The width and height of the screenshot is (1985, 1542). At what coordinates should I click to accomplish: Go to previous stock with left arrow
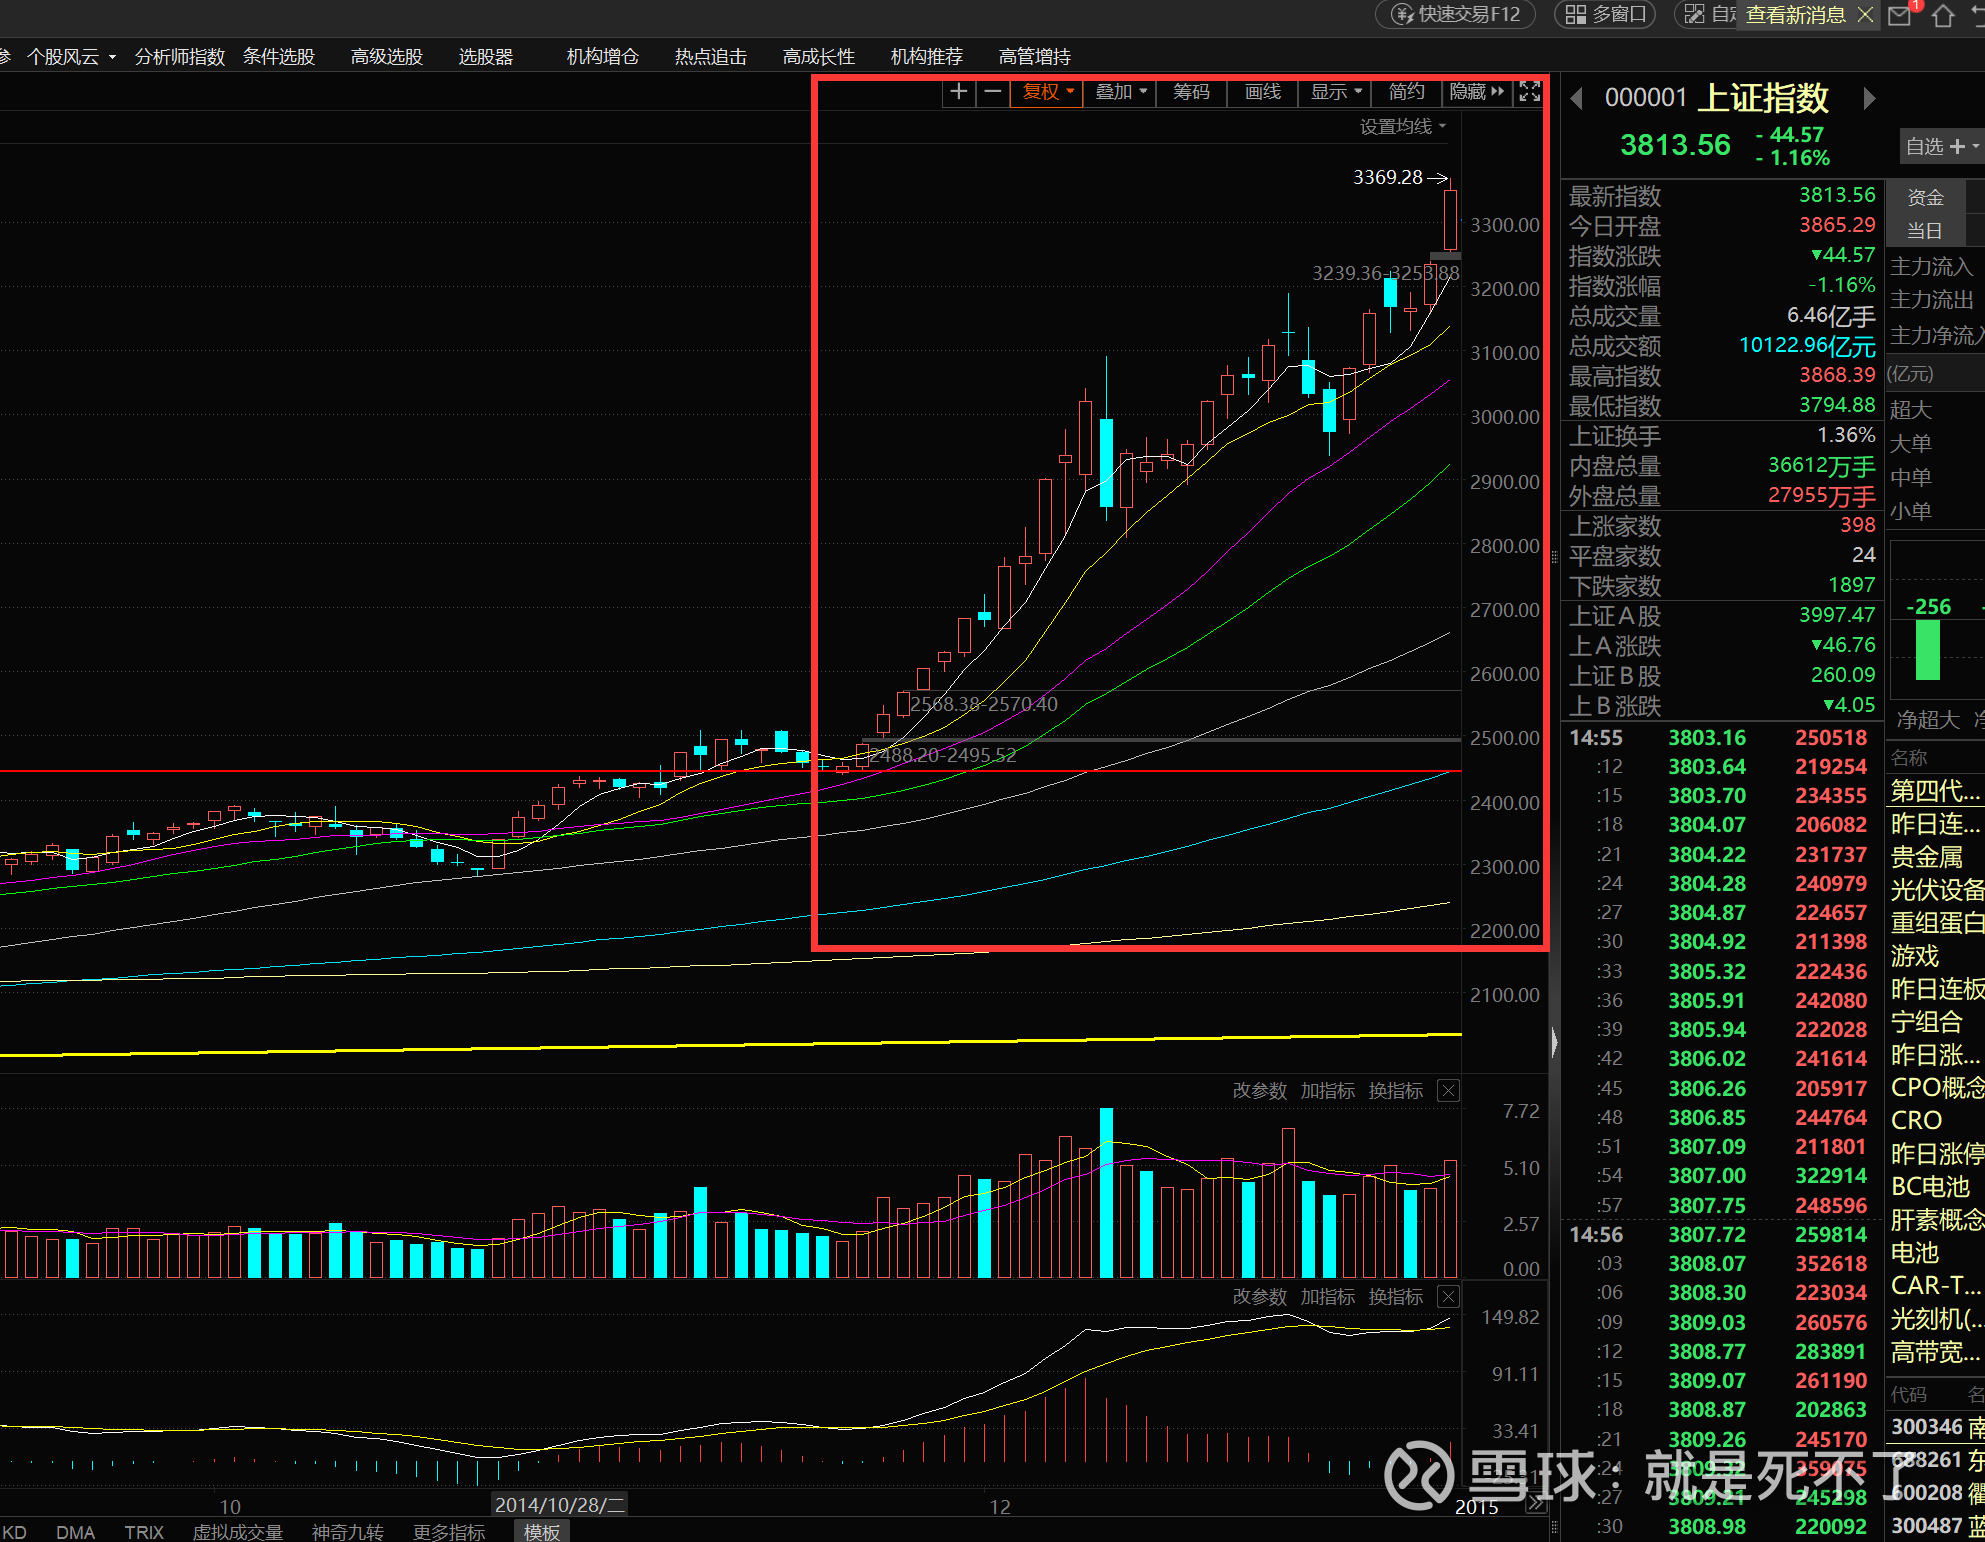point(1577,98)
